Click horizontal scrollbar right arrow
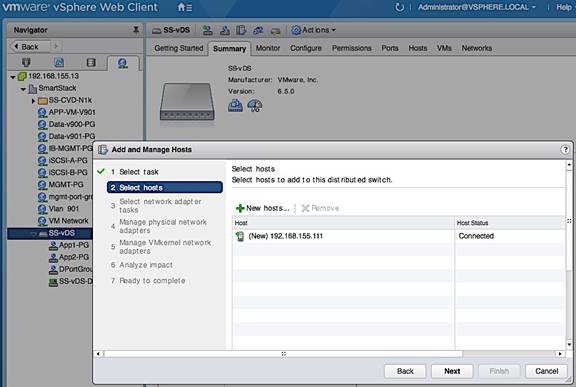 560,354
